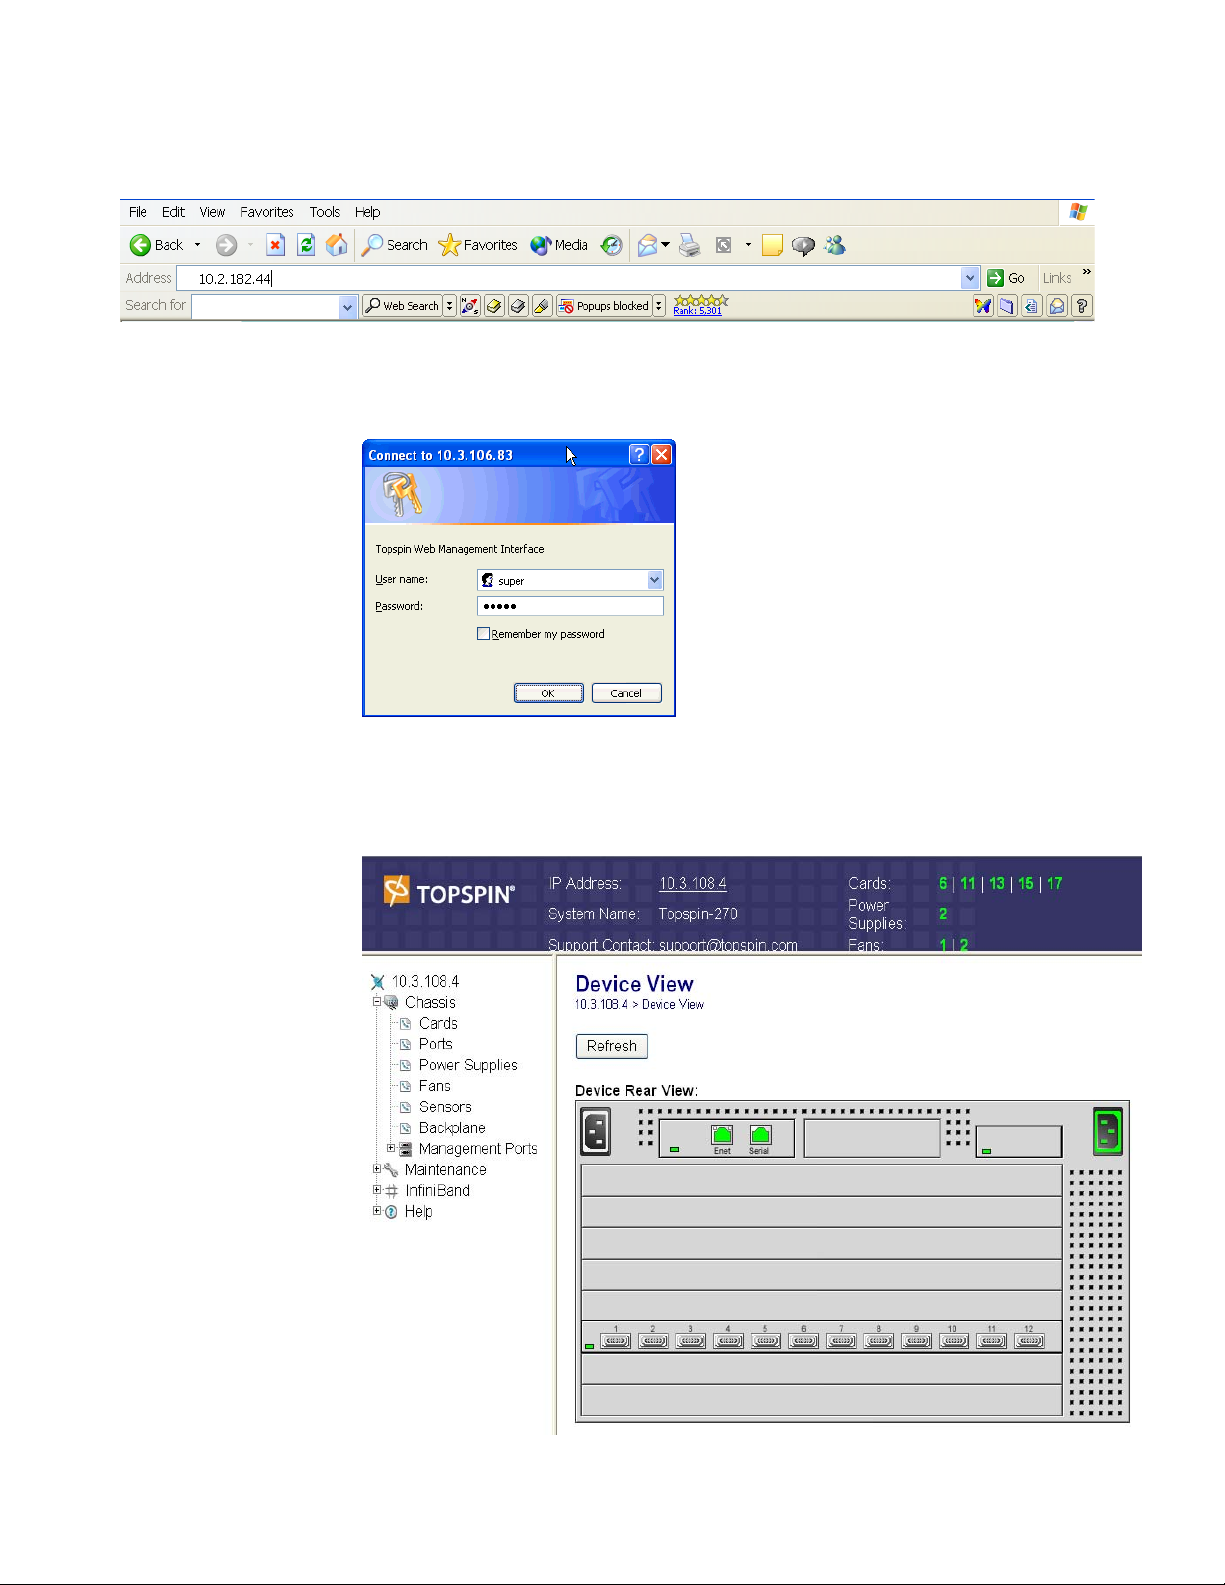Click the highlighter icon on the search toolbar
Viewport: 1225px width, 1585px height.
point(542,306)
